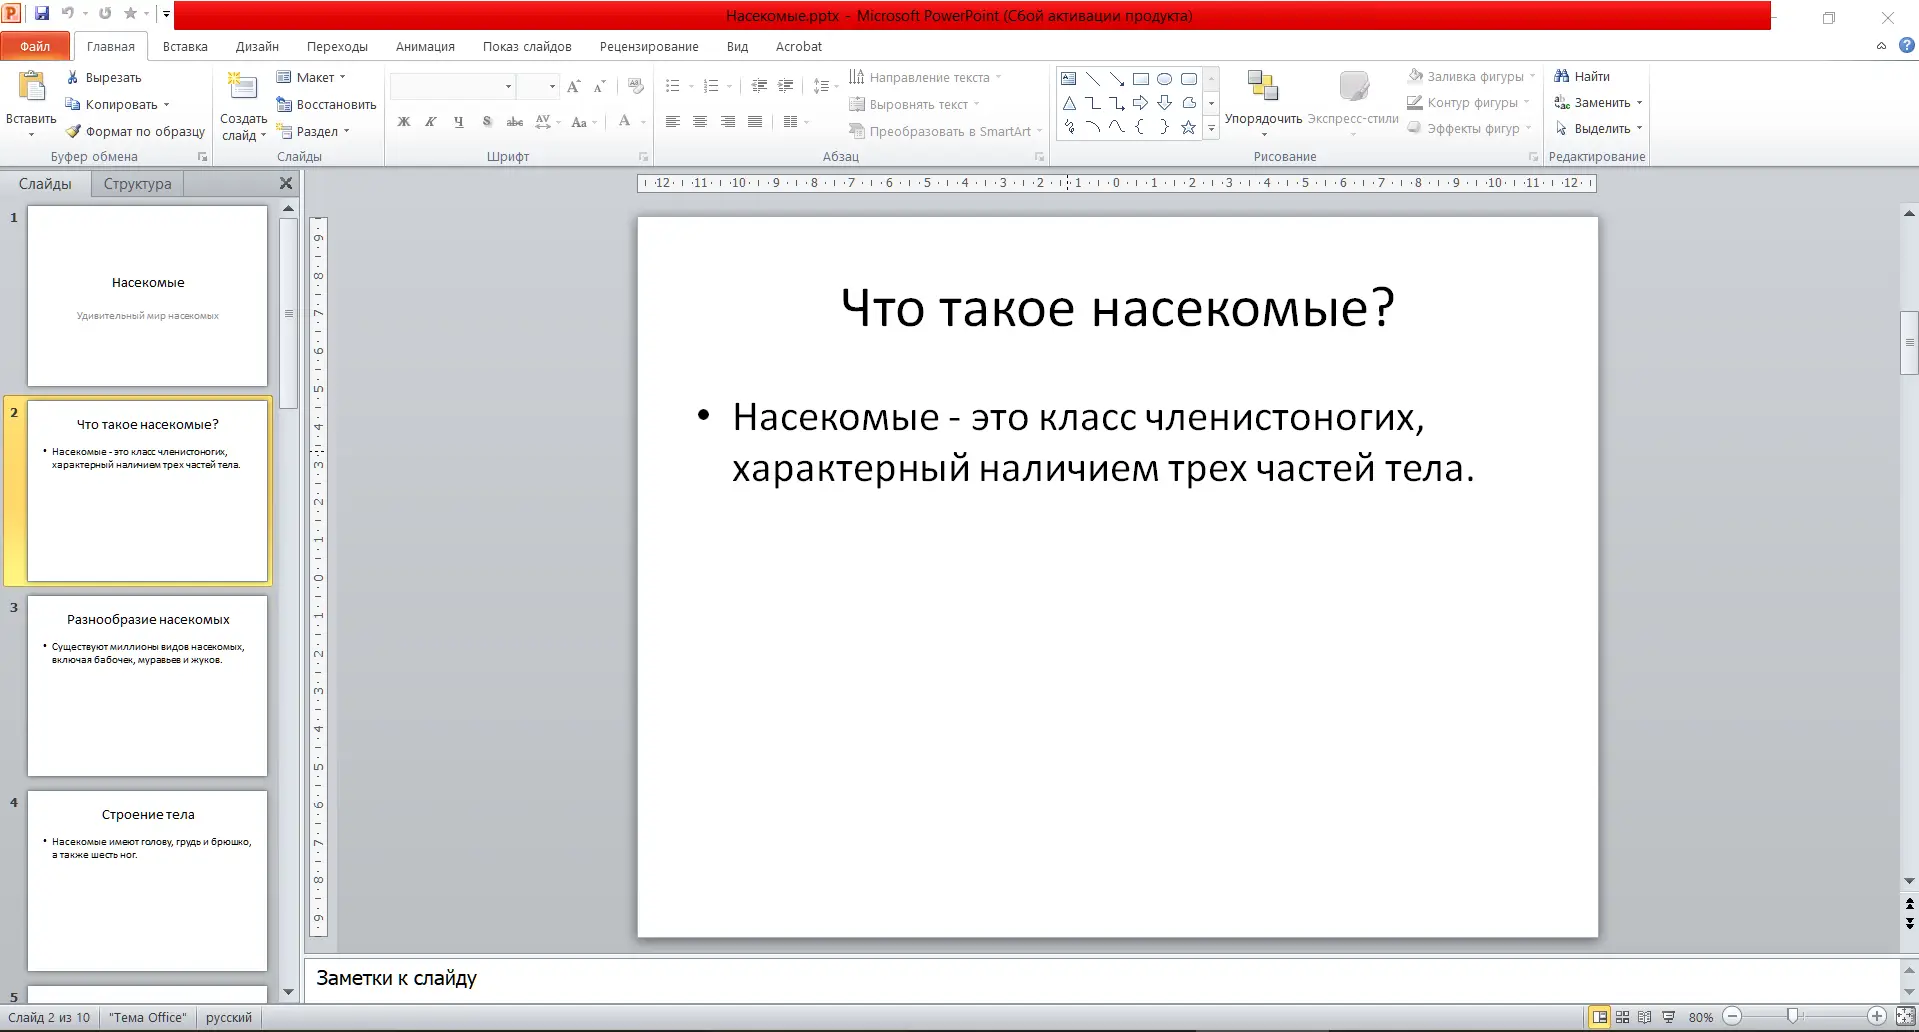Click zoom out minus button
The height and width of the screenshot is (1032, 1919).
[1733, 1017]
